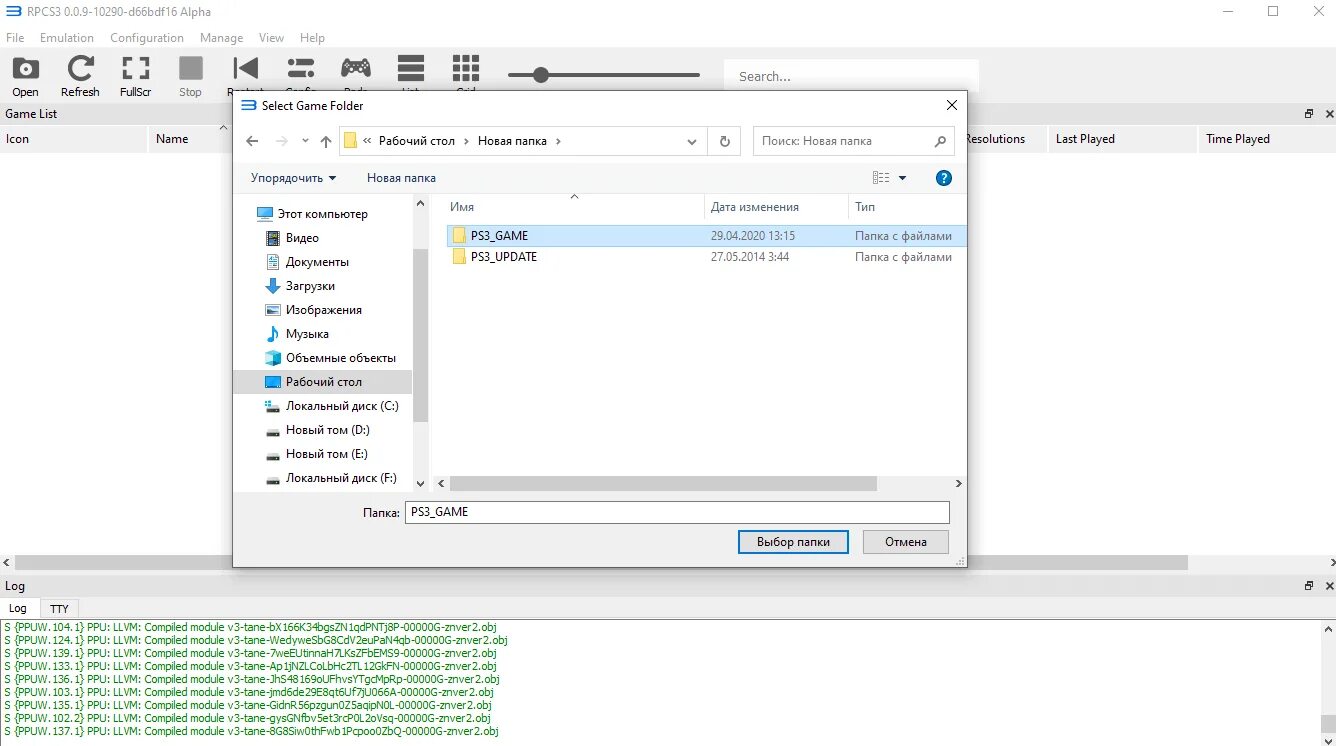
Task: Expand the recent locations arrow
Action: 306,141
